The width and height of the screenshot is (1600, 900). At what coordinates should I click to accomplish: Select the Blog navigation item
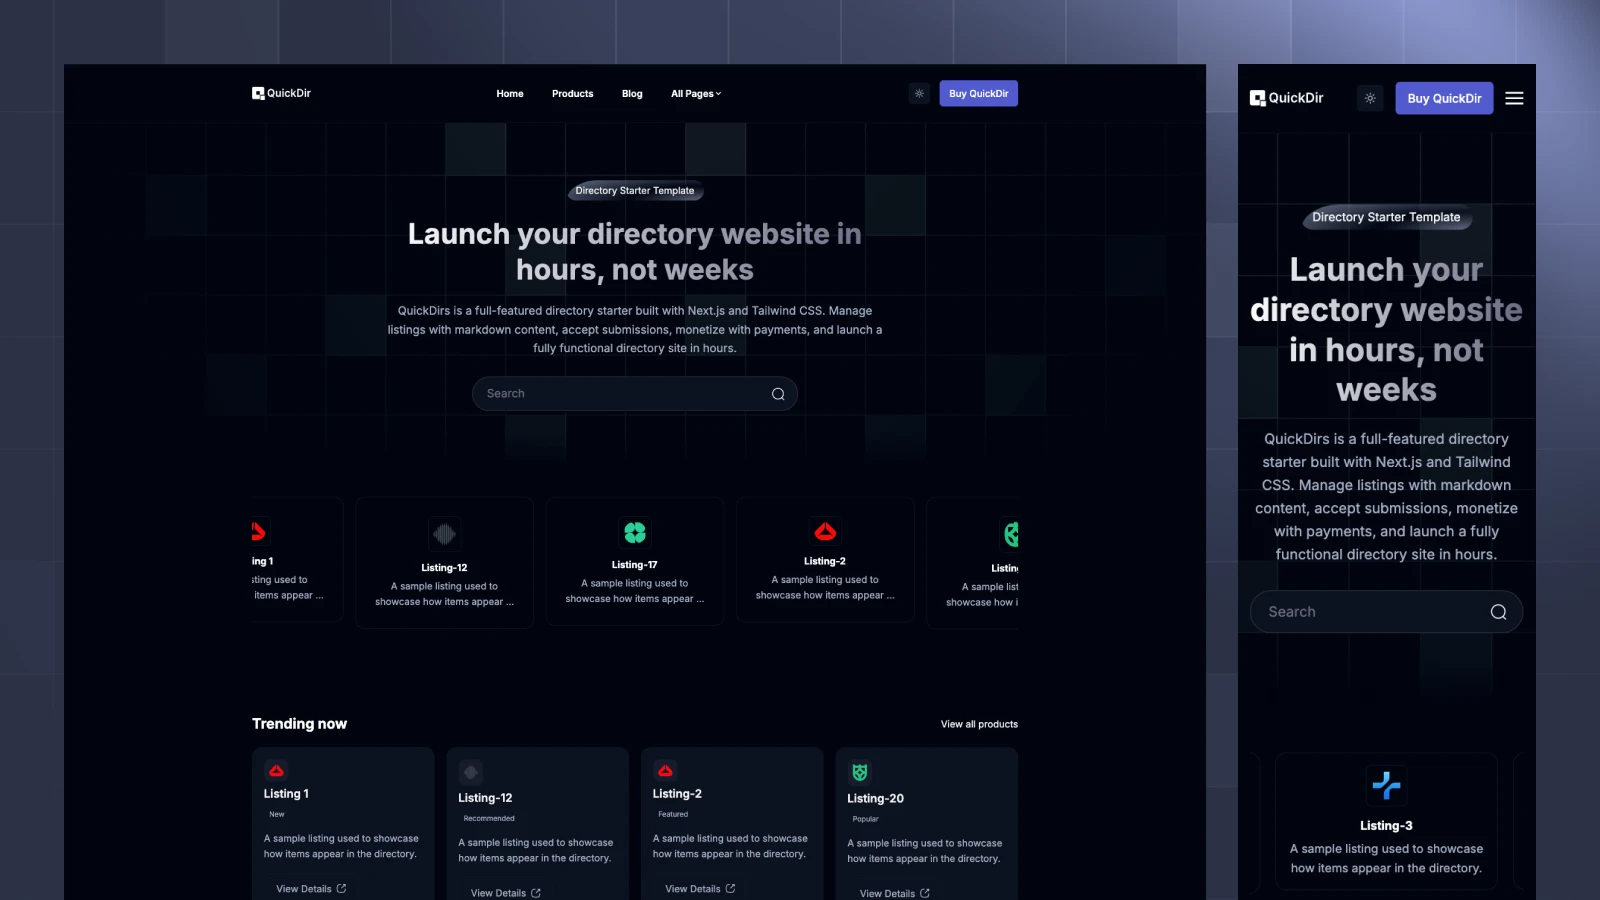[x=632, y=93]
